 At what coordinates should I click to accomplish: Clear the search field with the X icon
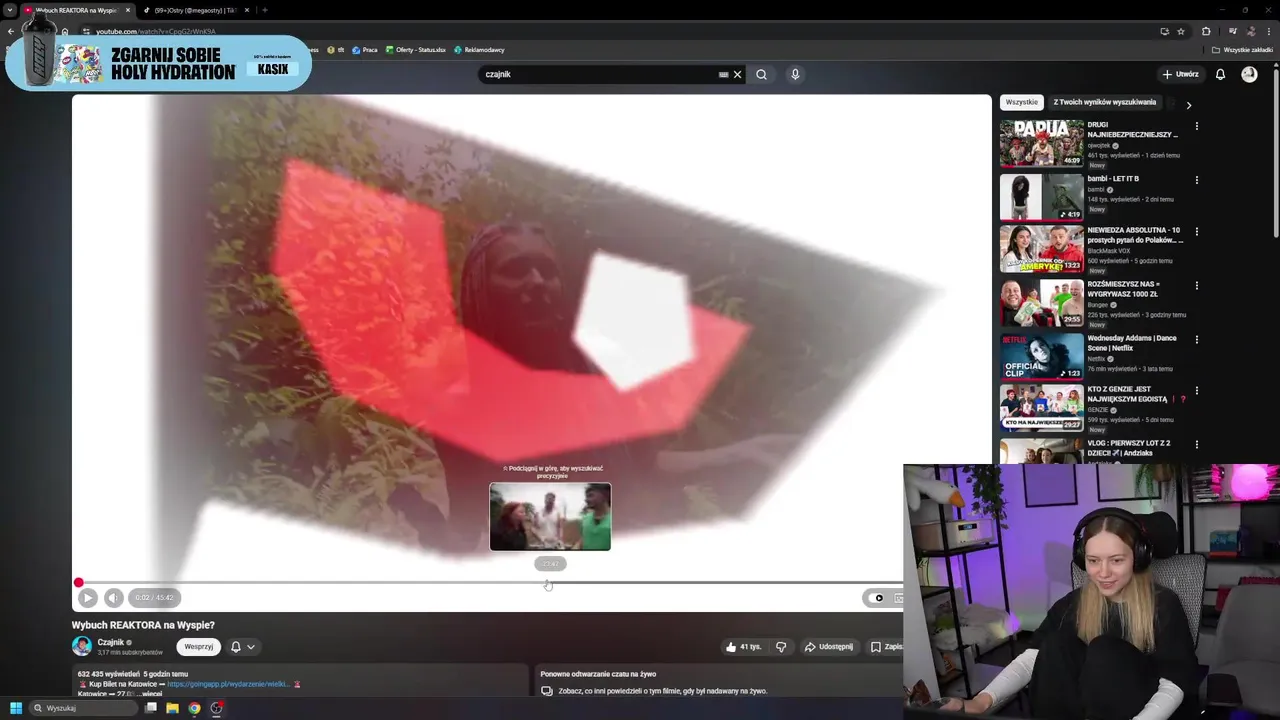coord(738,74)
